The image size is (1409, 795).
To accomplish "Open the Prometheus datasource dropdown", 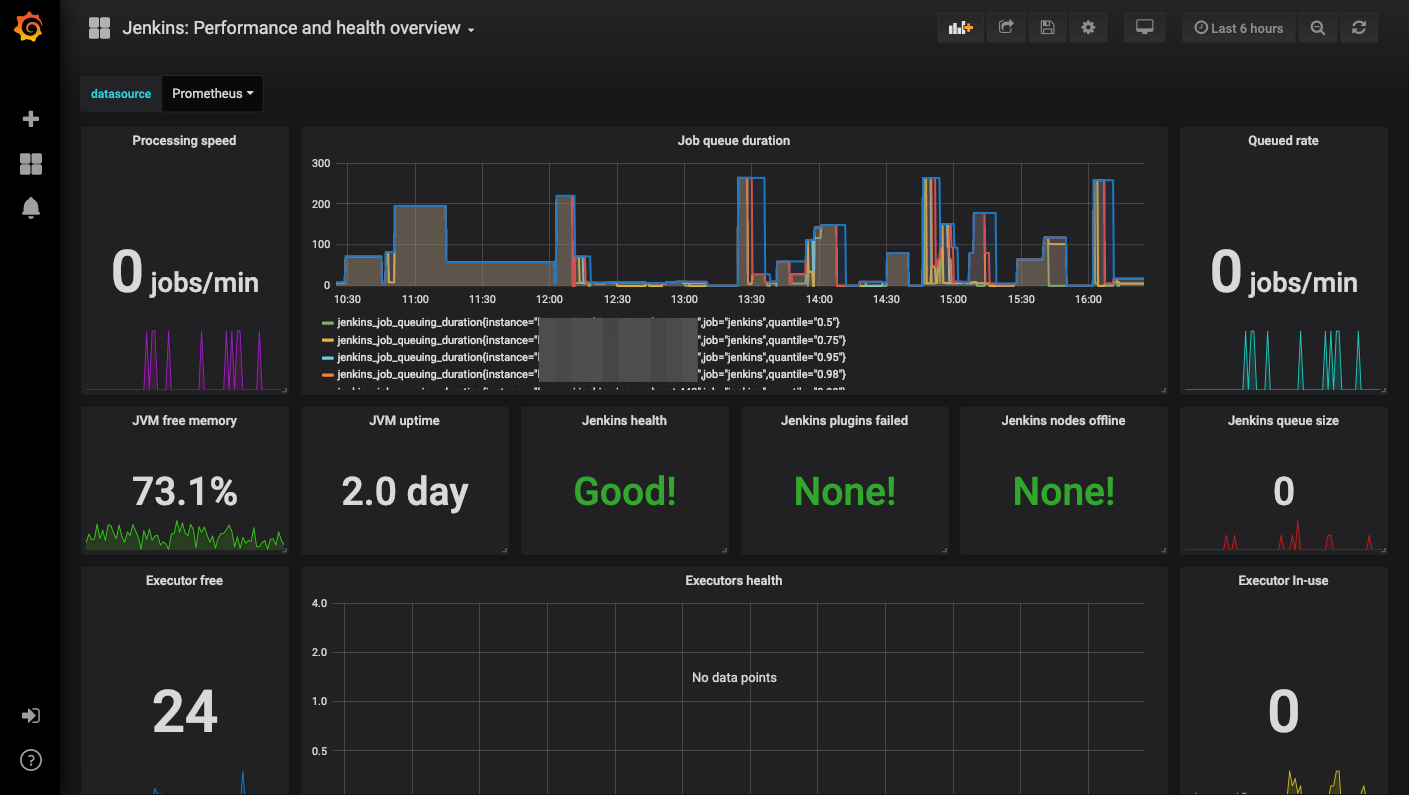I will click(212, 93).
